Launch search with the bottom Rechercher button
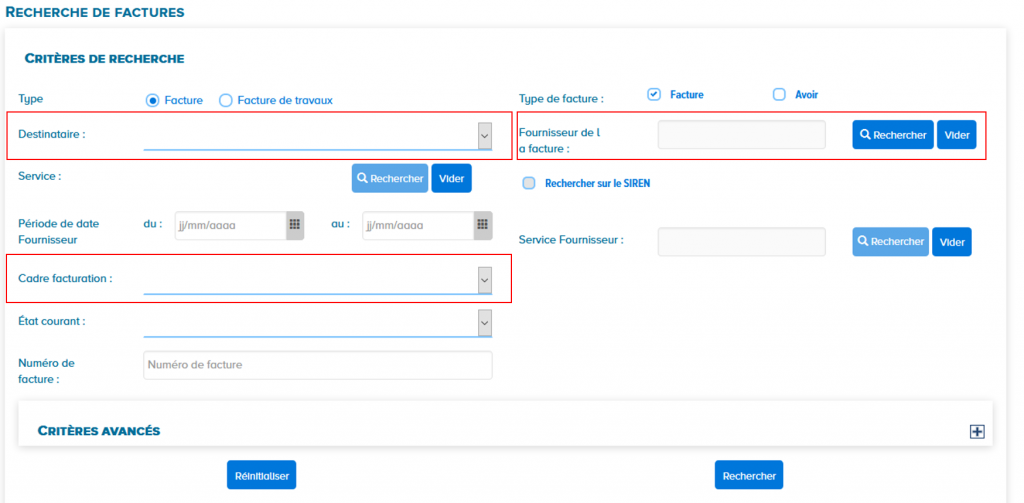The width and height of the screenshot is (1024, 503). click(748, 476)
